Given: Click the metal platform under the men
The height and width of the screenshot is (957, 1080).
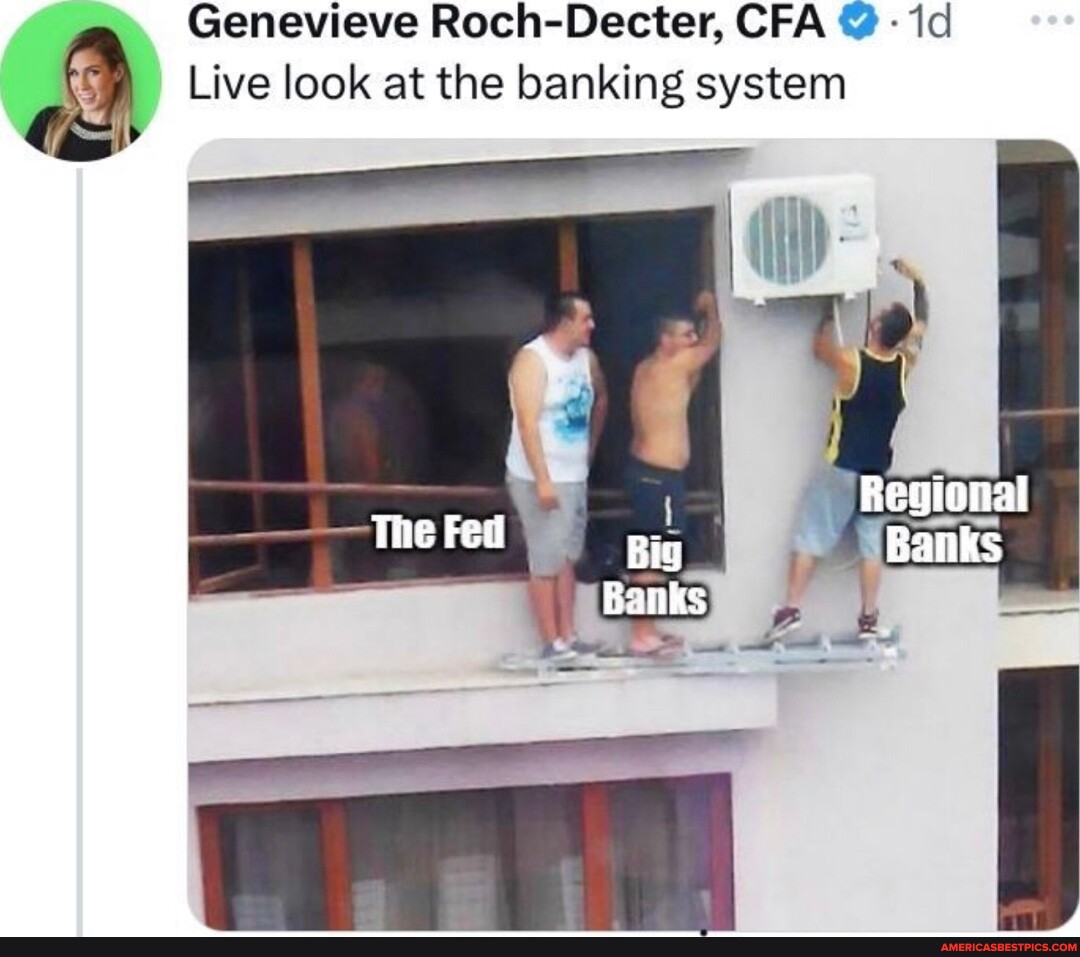Looking at the screenshot, I should [701, 655].
